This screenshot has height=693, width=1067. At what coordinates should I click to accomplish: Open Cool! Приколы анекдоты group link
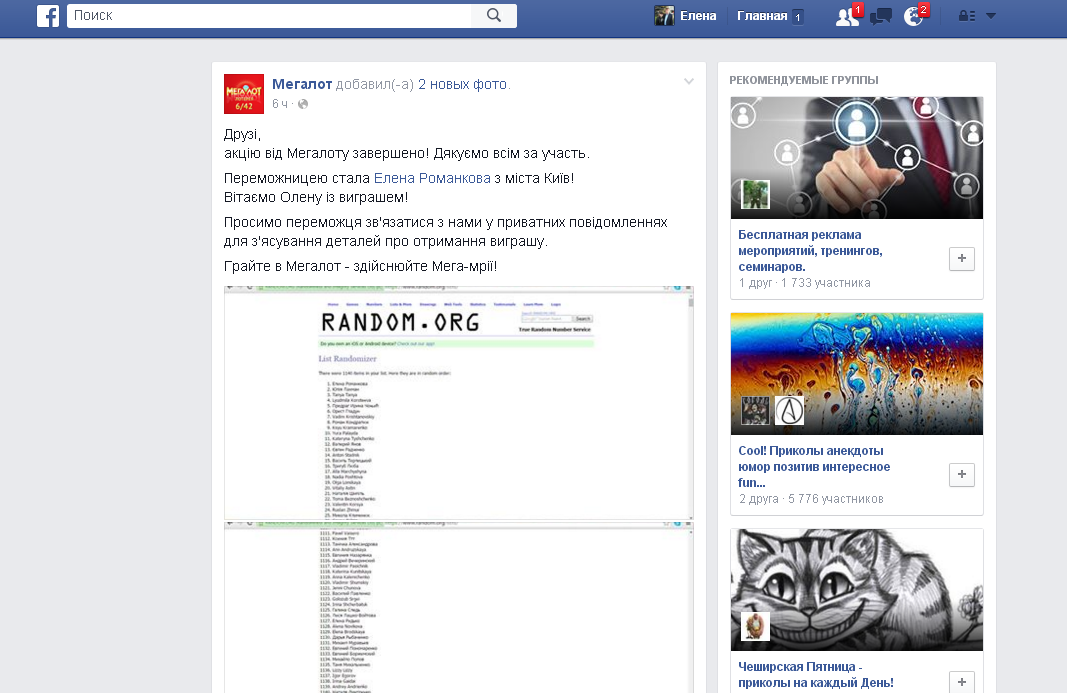point(814,466)
